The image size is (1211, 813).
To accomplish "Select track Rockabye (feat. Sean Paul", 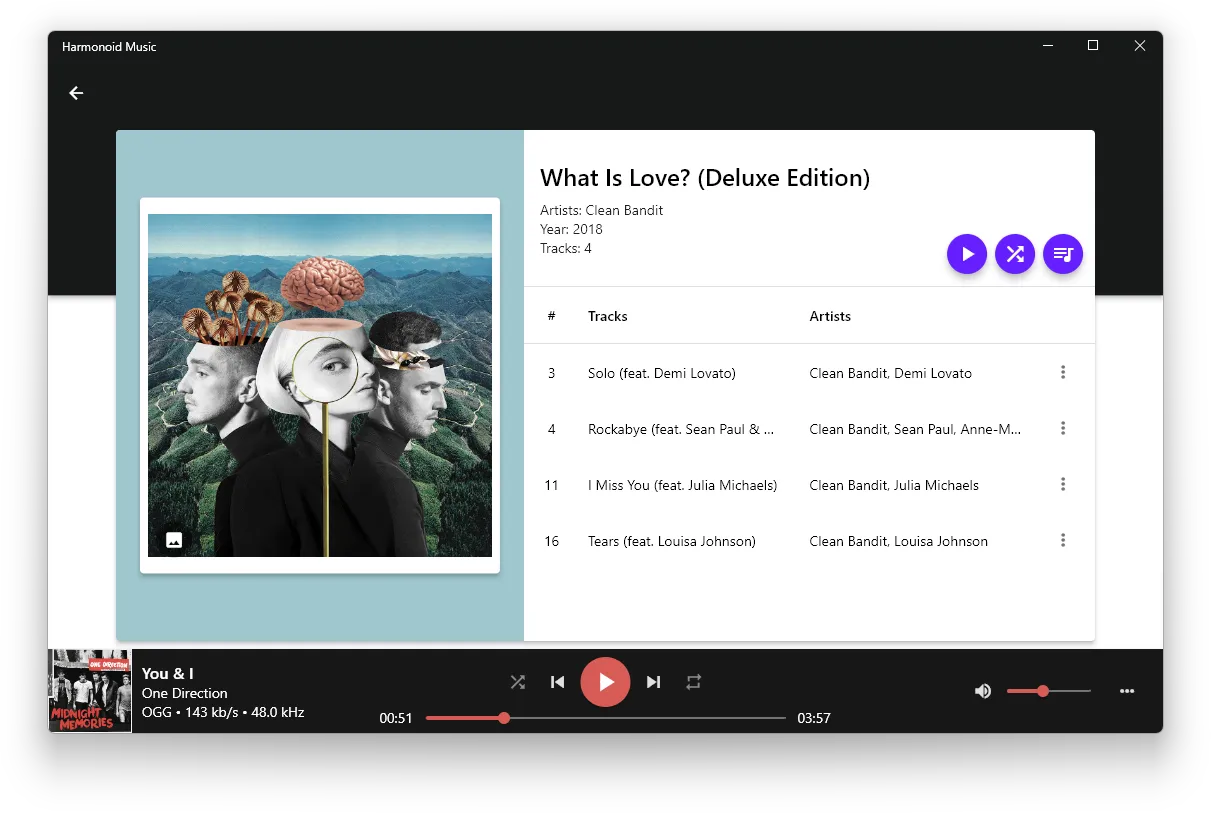I will coord(681,429).
